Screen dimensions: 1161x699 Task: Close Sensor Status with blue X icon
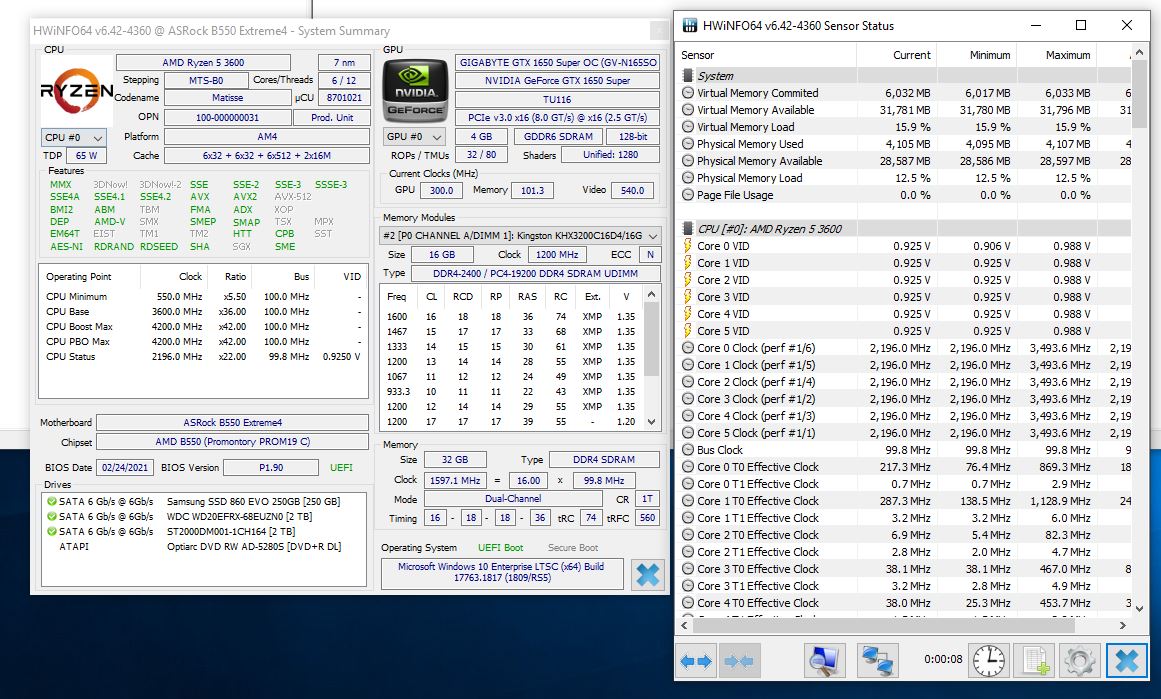pos(1125,660)
